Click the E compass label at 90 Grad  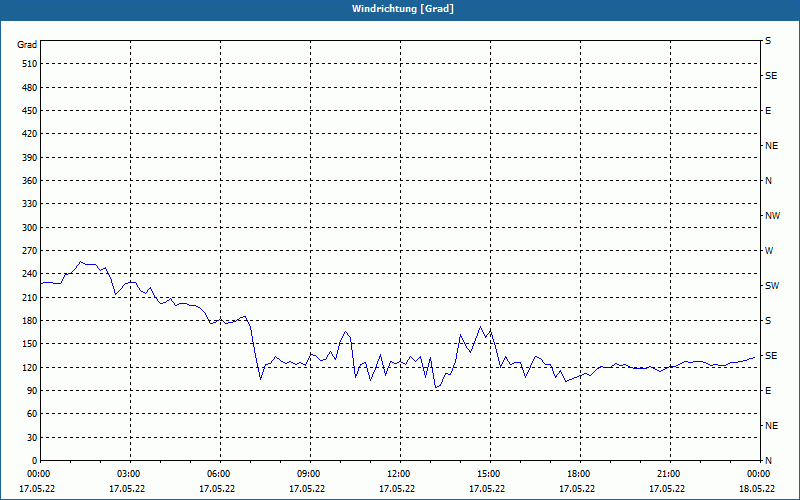click(x=768, y=391)
